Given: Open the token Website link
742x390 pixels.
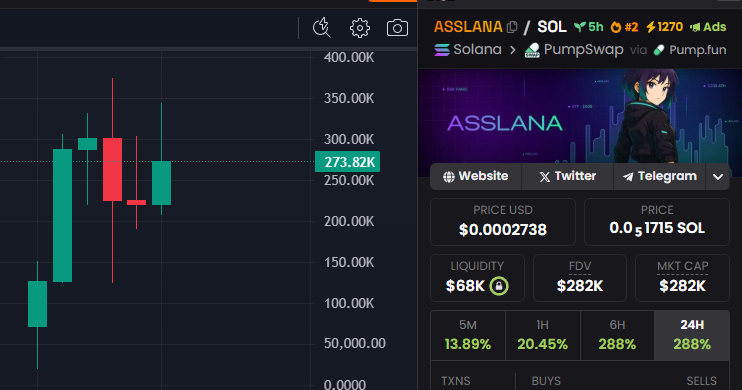Looking at the screenshot, I should 476,177.
